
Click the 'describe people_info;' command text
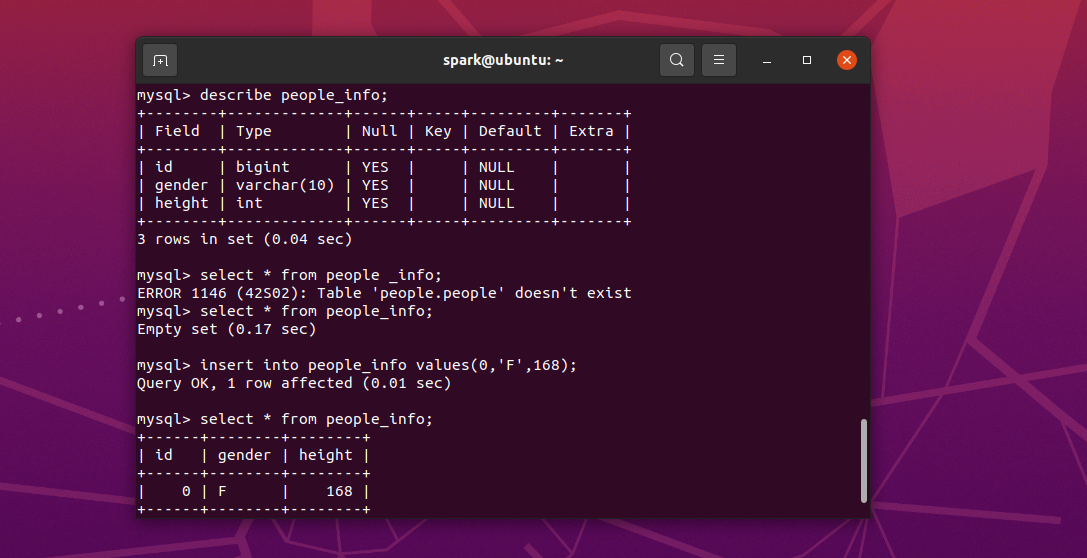coord(294,95)
